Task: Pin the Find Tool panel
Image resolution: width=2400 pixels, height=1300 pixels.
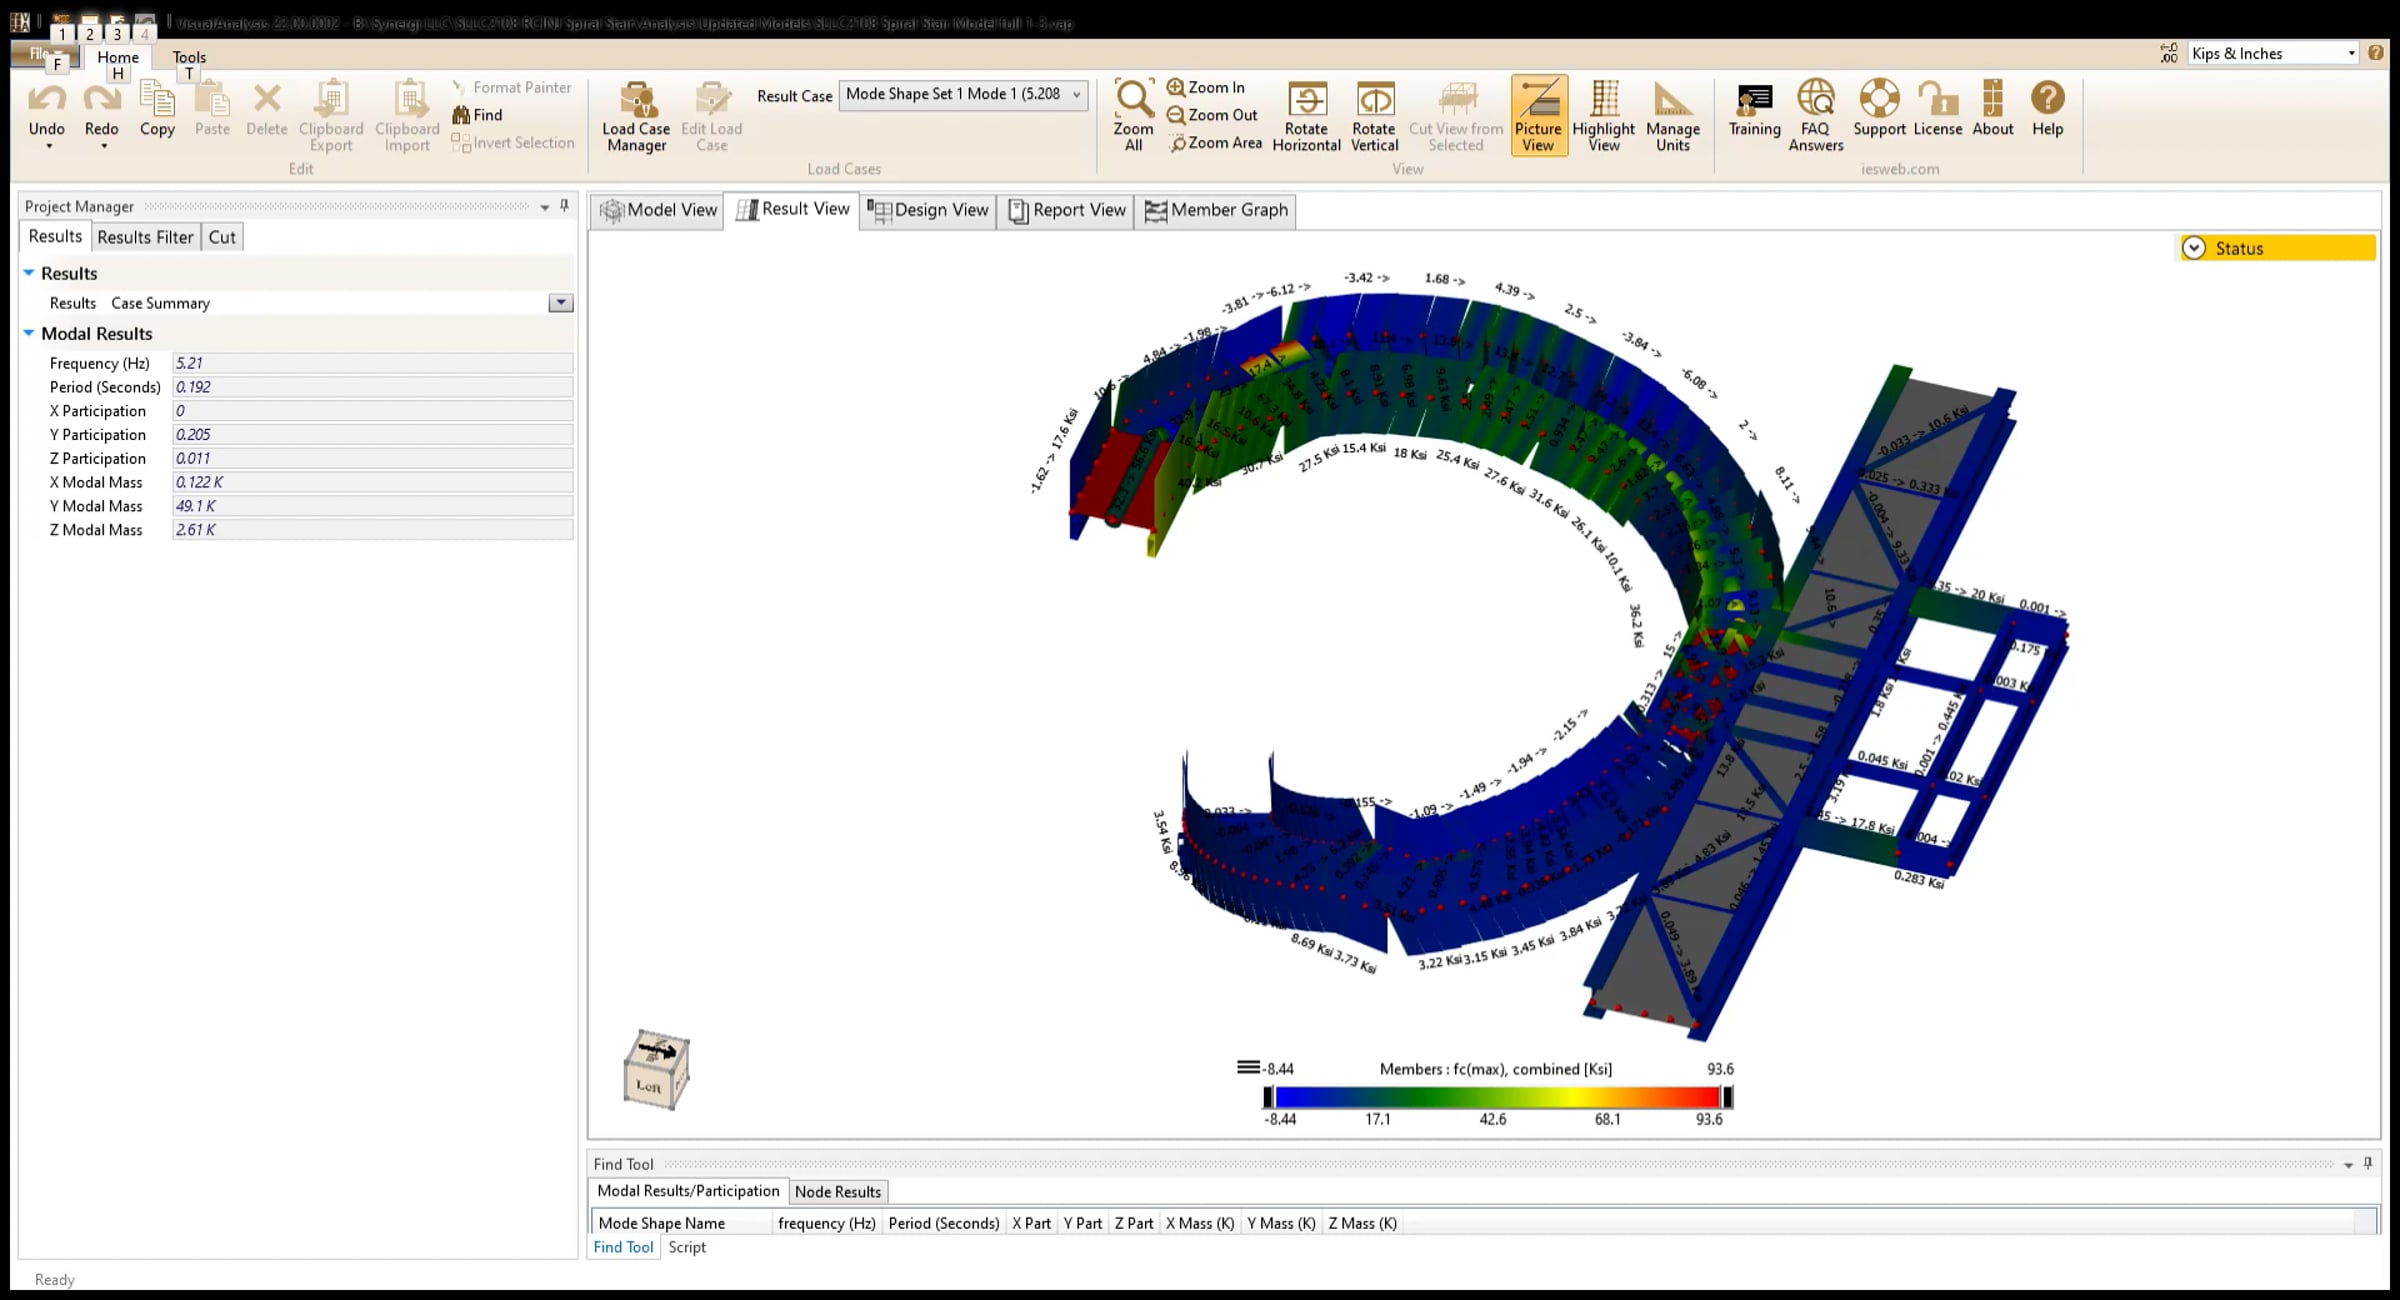Action: [x=2368, y=1163]
